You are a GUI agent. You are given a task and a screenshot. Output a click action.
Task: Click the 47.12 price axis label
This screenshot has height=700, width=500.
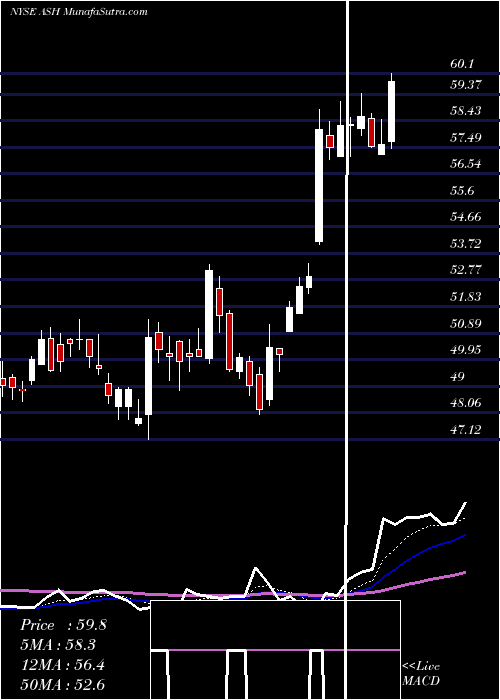(x=466, y=429)
